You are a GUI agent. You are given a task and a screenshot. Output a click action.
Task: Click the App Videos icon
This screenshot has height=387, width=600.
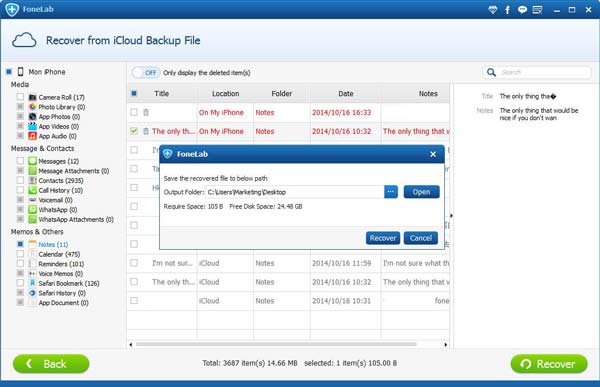point(33,126)
